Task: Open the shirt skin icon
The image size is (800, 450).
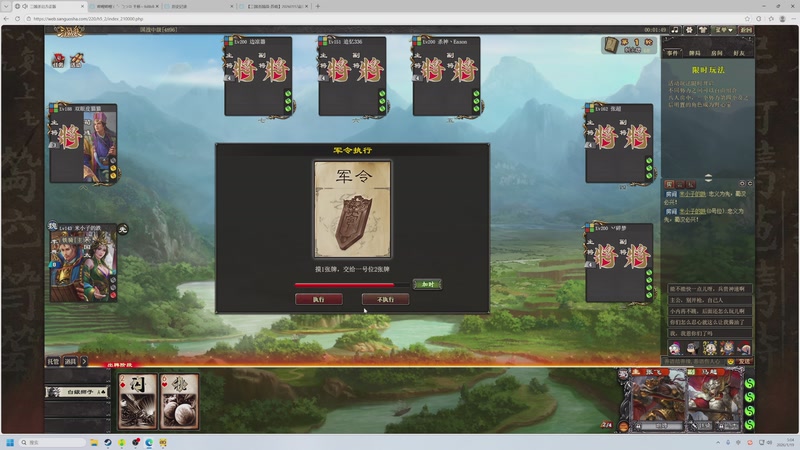Action: click(x=703, y=30)
